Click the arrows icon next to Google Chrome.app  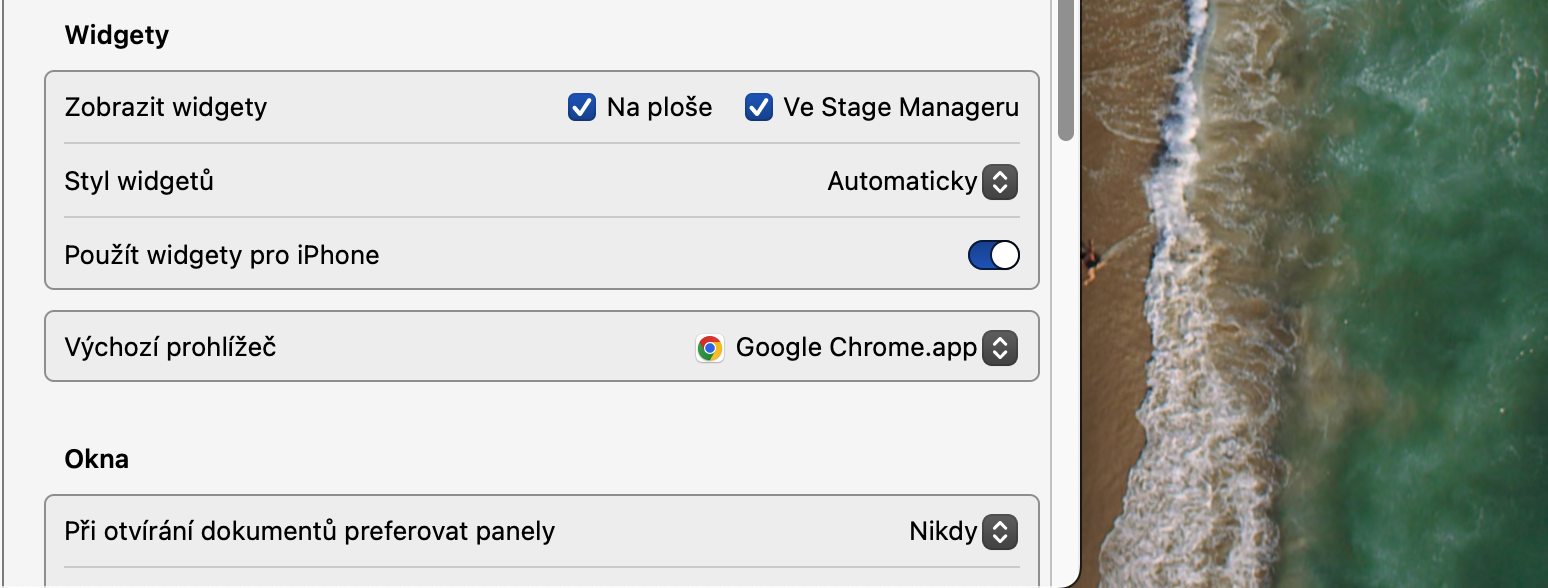[x=999, y=348]
